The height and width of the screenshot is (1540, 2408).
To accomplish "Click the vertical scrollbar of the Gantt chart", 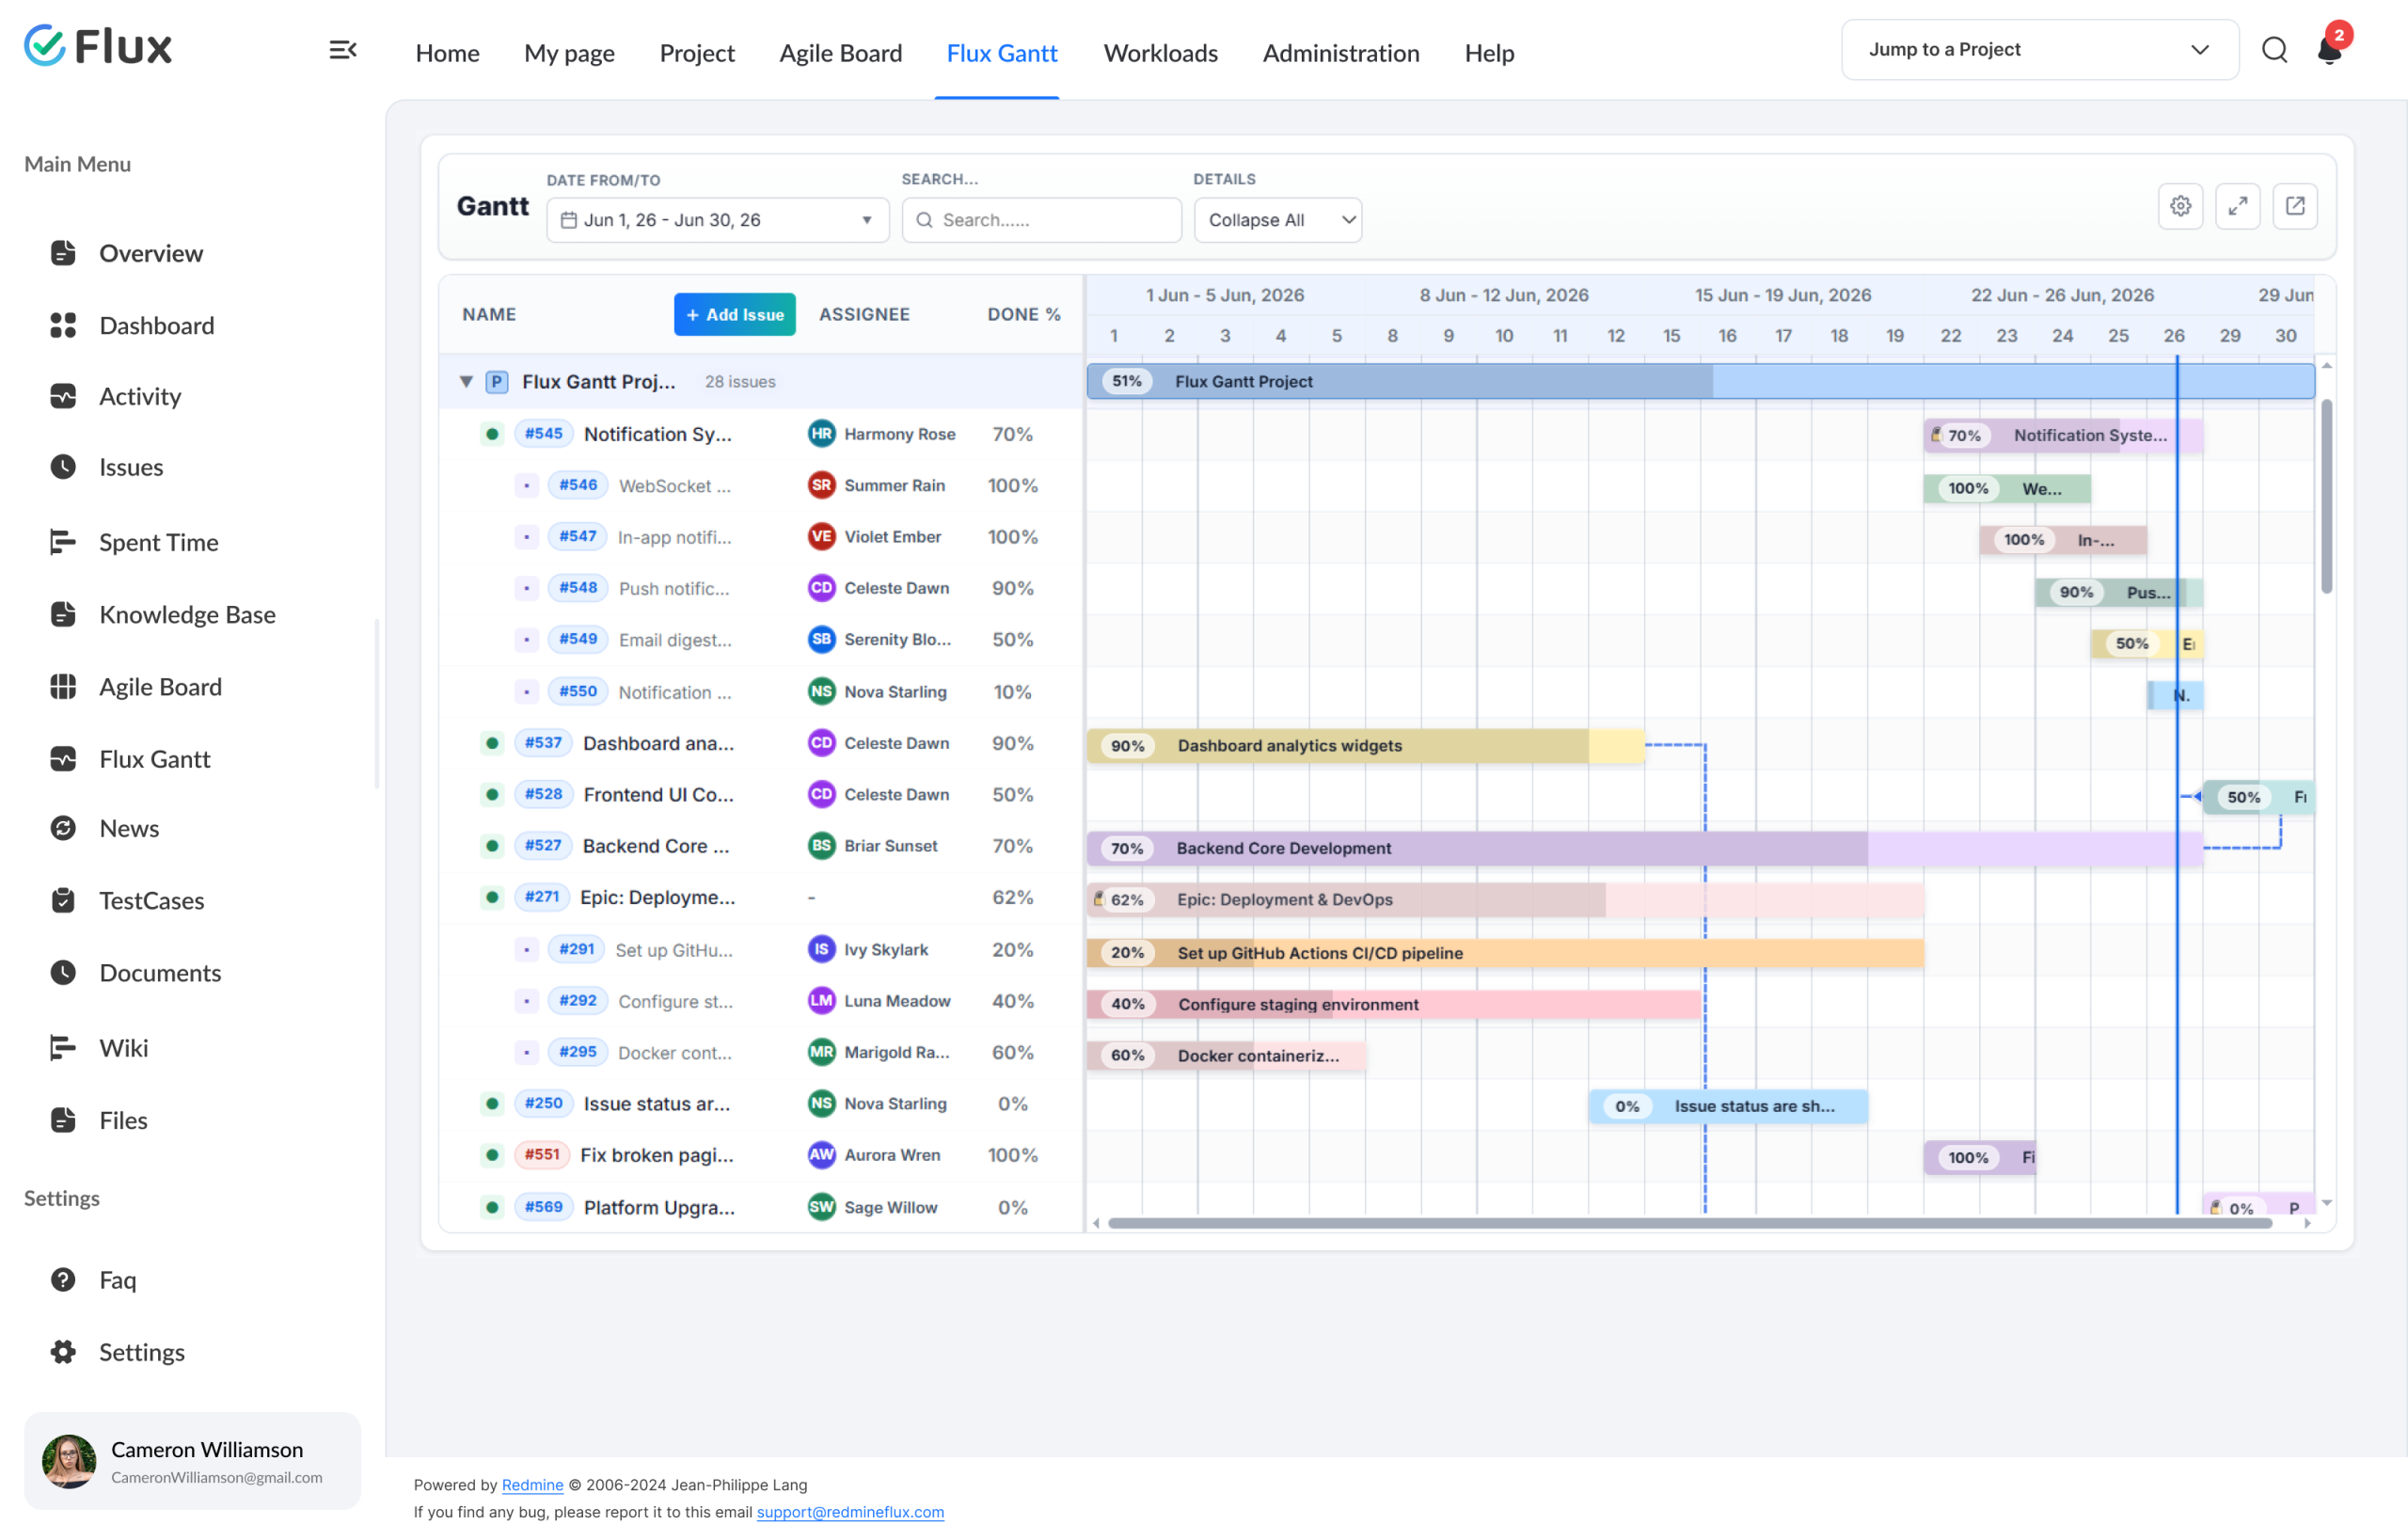I will pos(2326,495).
